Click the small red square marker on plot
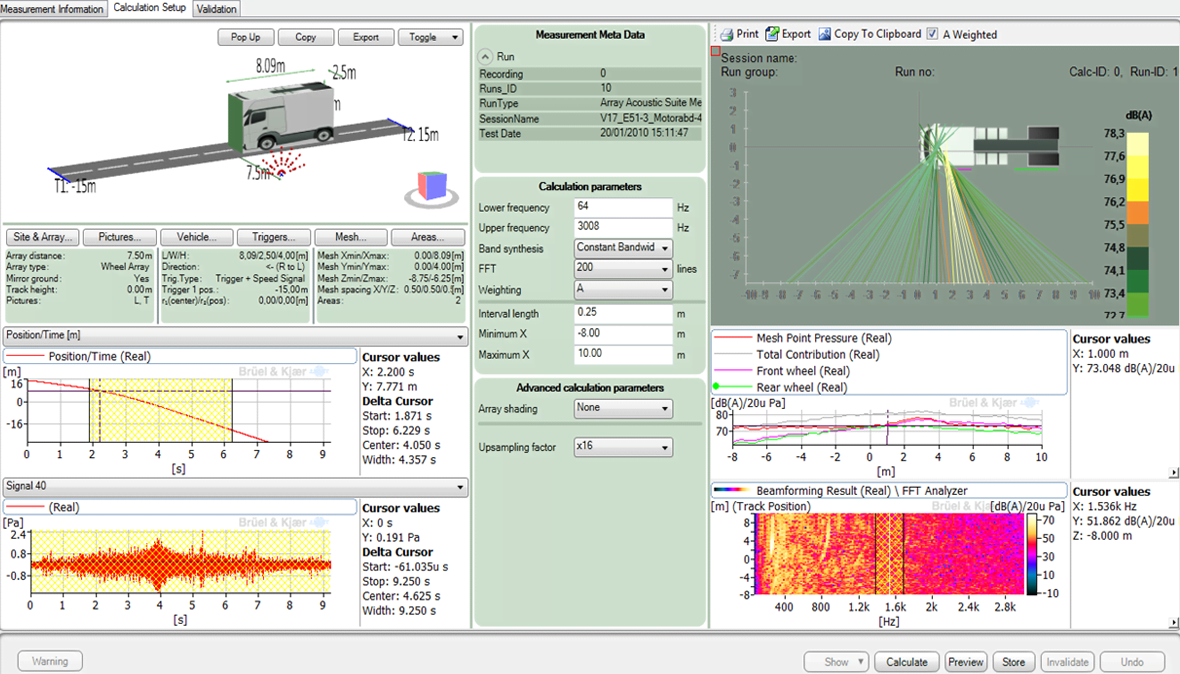Image resolution: width=1180 pixels, height=674 pixels. tap(715, 50)
